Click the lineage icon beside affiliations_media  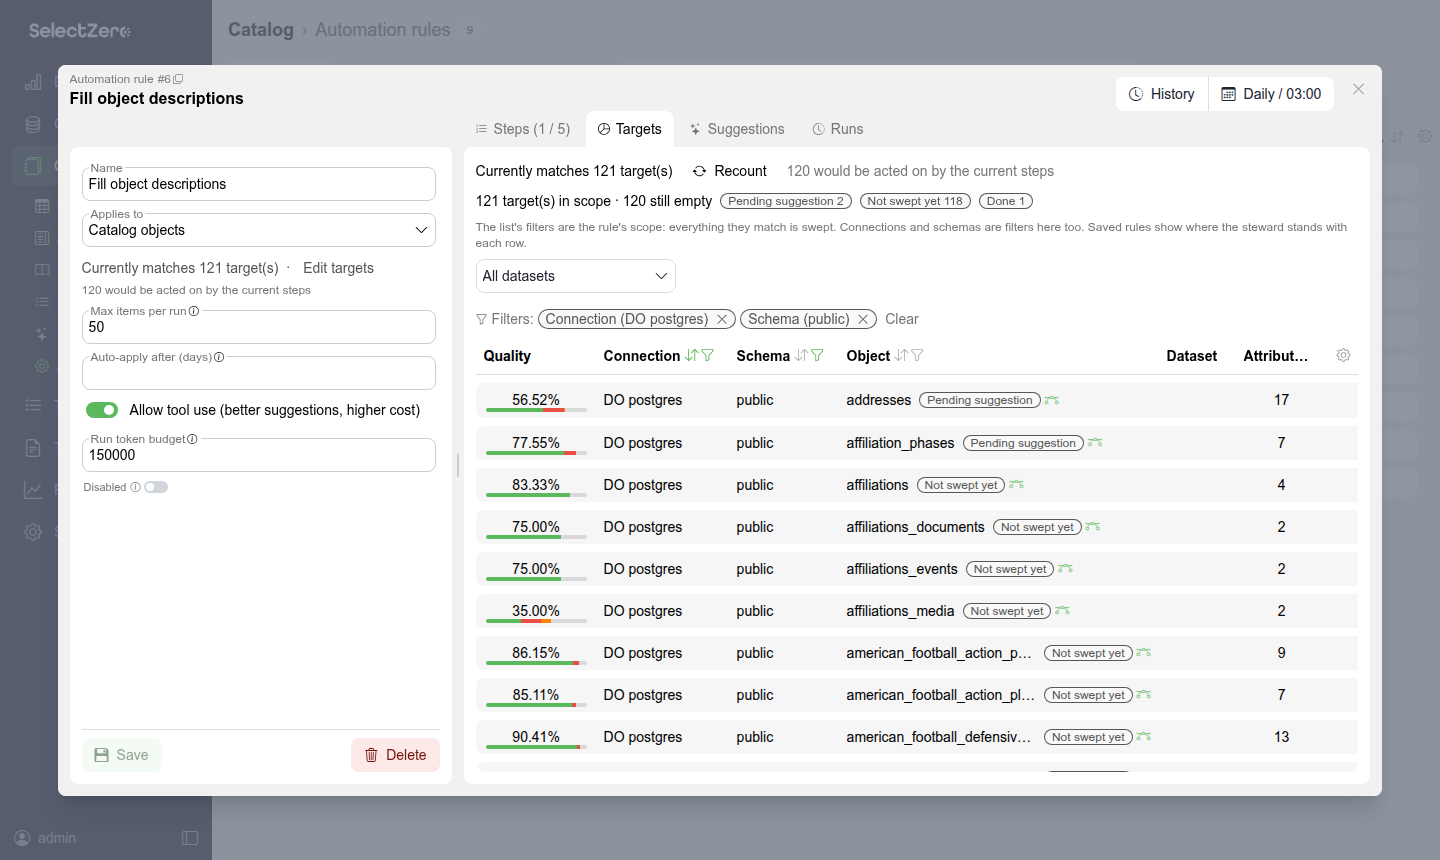[x=1062, y=611]
